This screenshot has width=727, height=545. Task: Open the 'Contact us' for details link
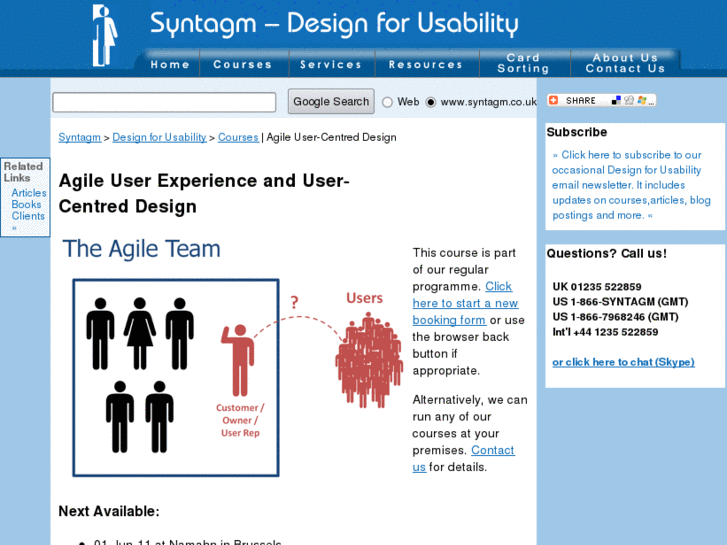(x=464, y=458)
